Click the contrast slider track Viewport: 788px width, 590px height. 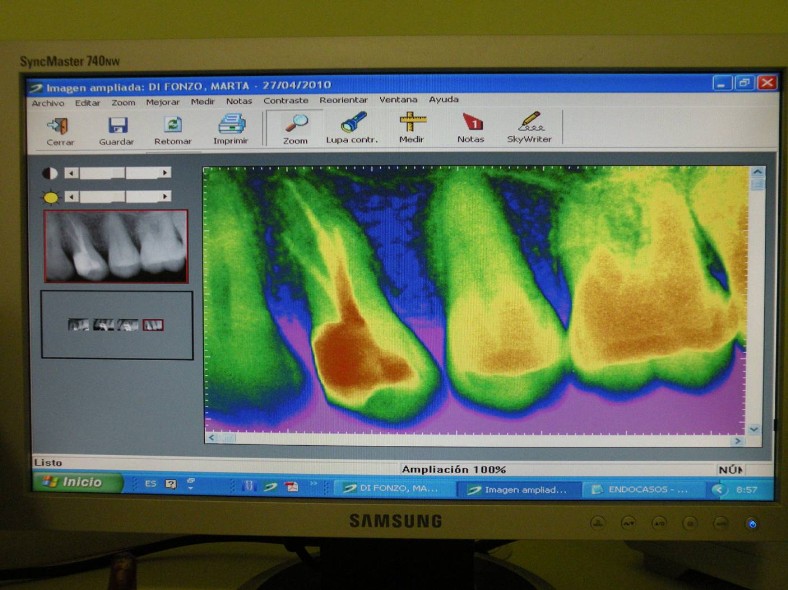coord(117,173)
